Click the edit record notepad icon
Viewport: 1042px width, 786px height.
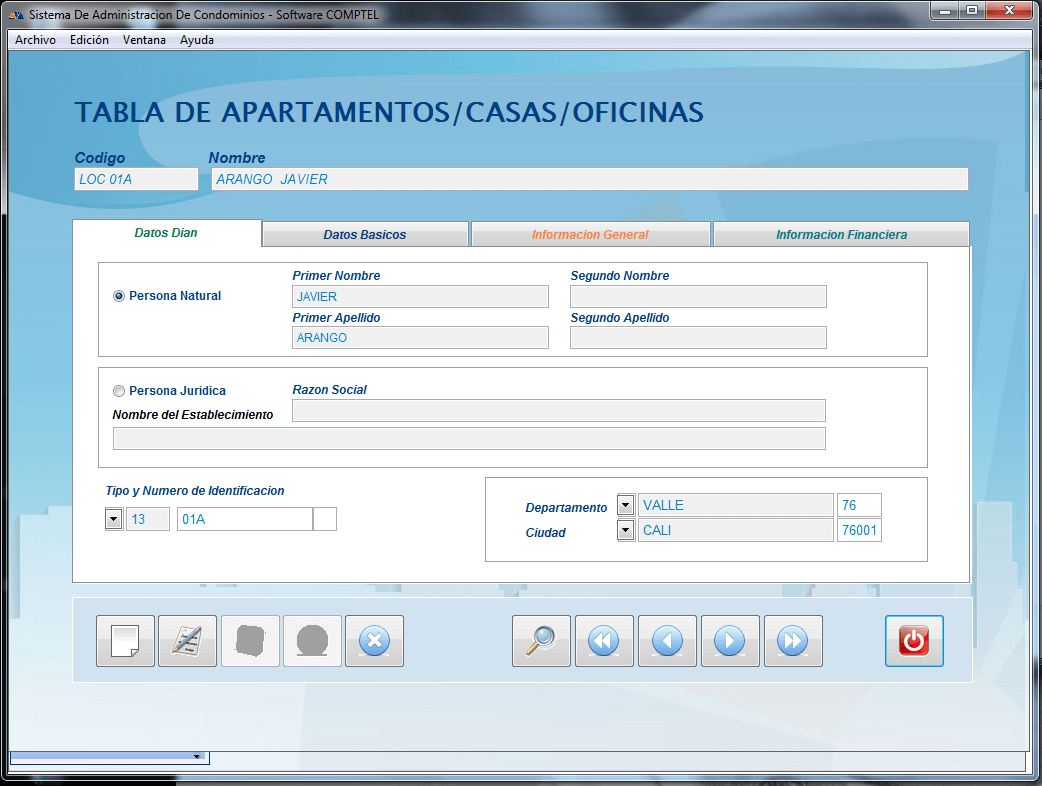point(187,641)
